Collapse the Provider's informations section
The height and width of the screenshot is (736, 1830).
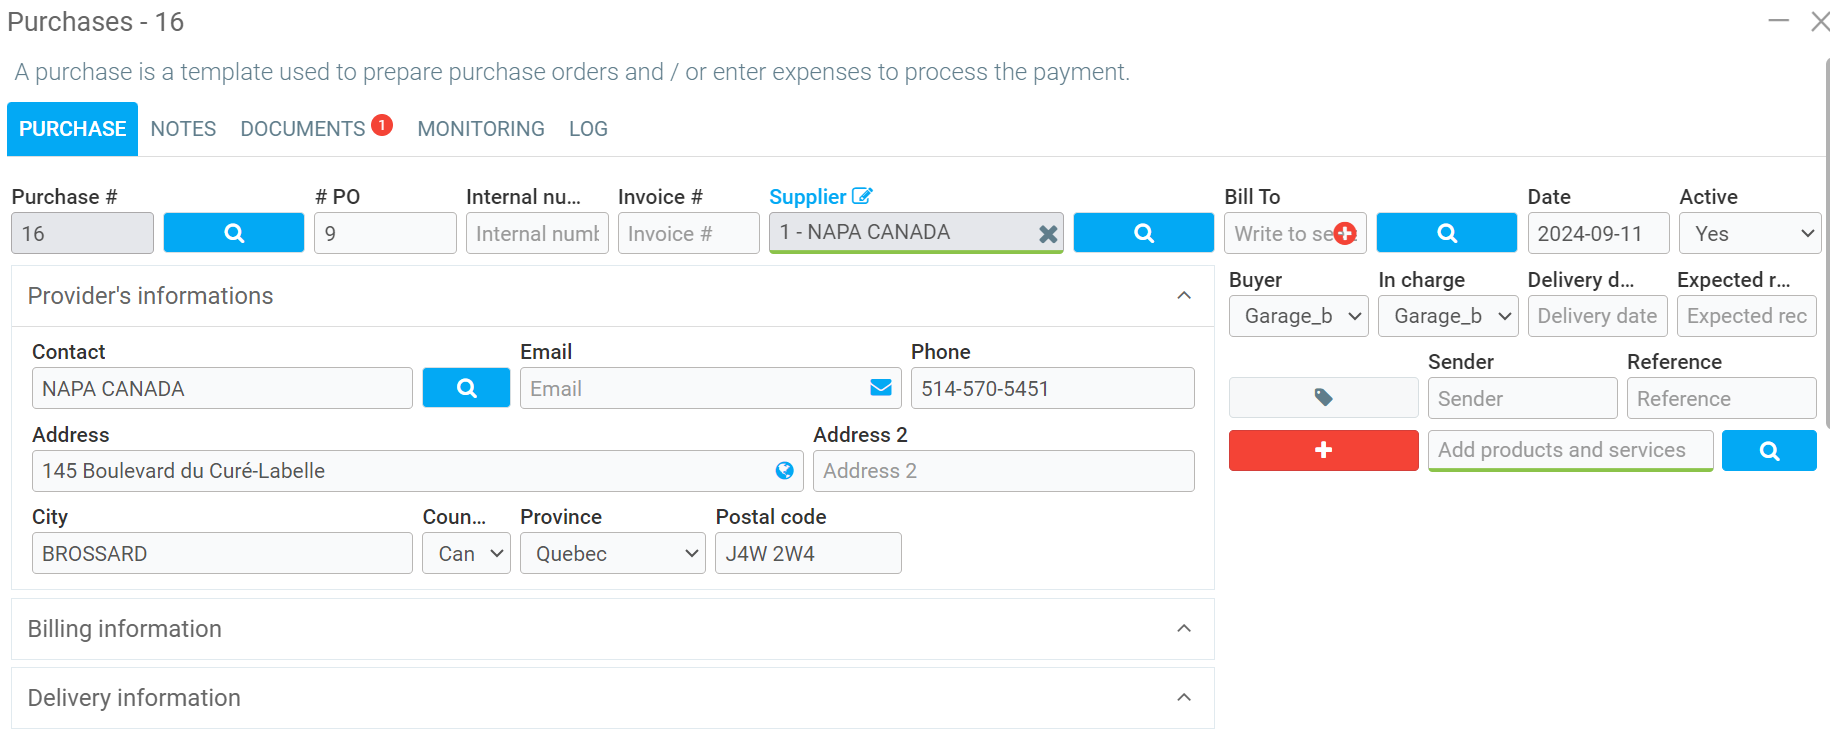tap(1184, 296)
